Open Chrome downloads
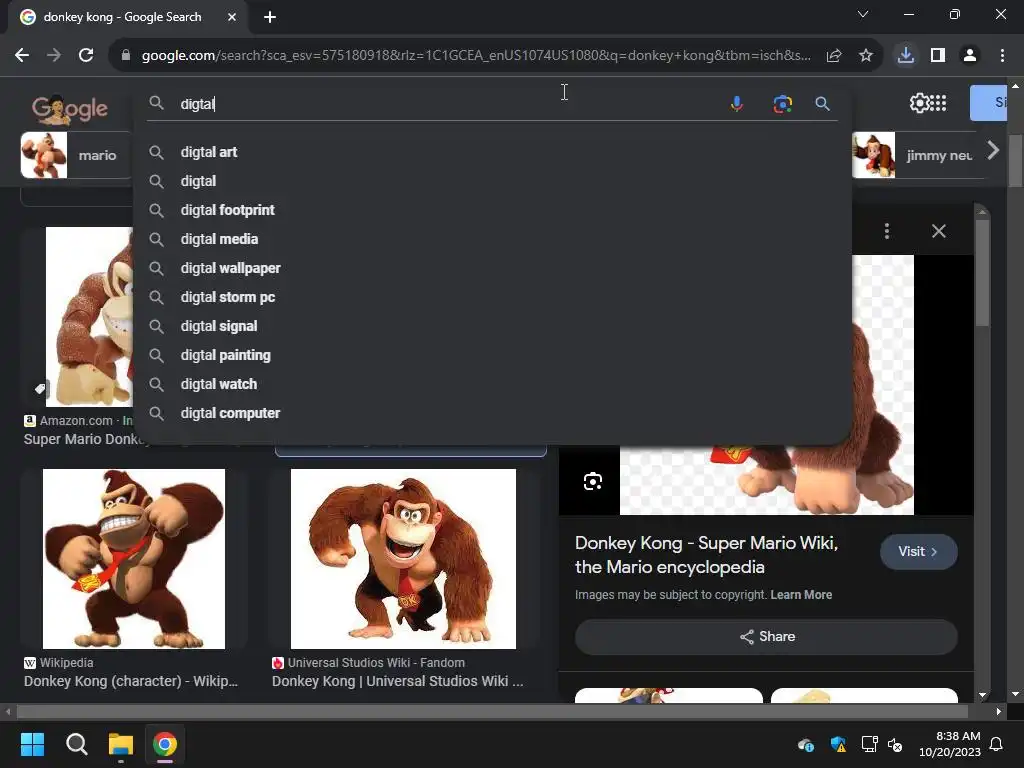 tap(906, 55)
